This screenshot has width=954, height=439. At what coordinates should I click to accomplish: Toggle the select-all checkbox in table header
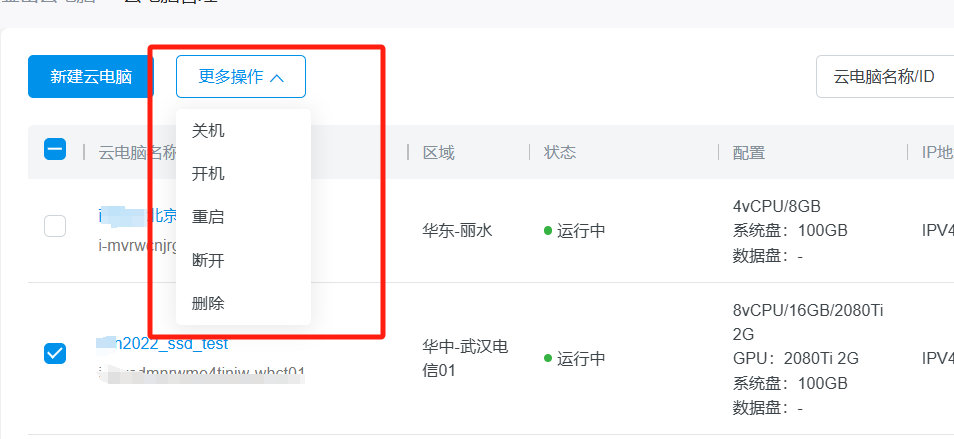(x=55, y=151)
